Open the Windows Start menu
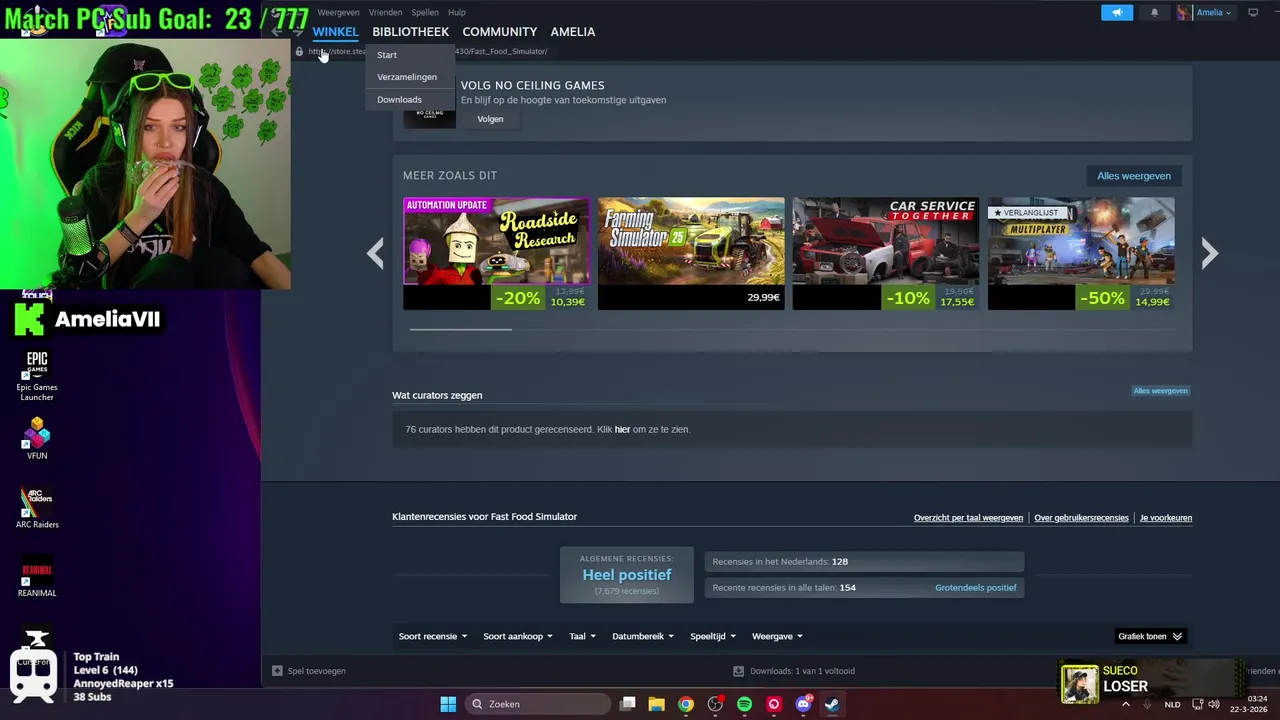The image size is (1280, 720). pos(448,704)
